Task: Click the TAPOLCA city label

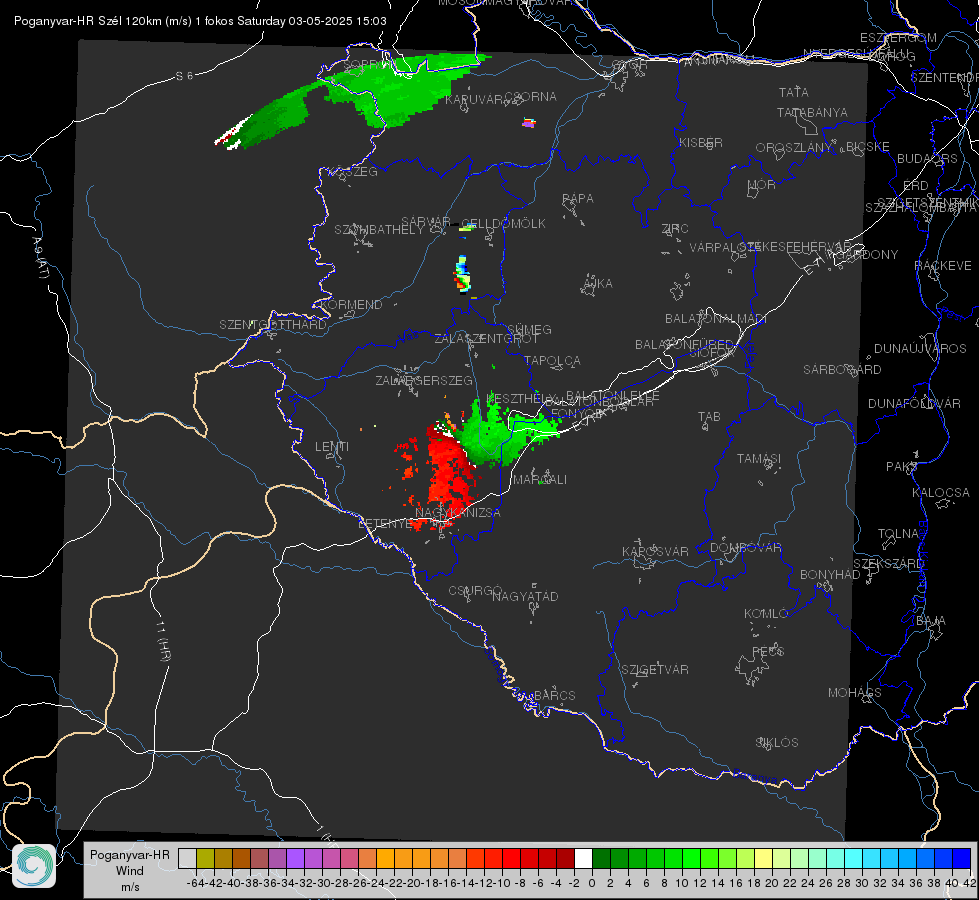Action: click(553, 360)
